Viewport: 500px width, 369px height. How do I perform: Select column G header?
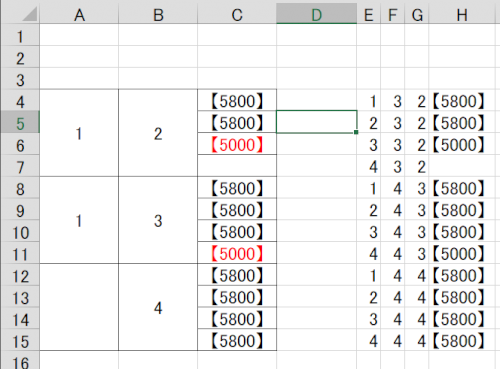click(417, 15)
